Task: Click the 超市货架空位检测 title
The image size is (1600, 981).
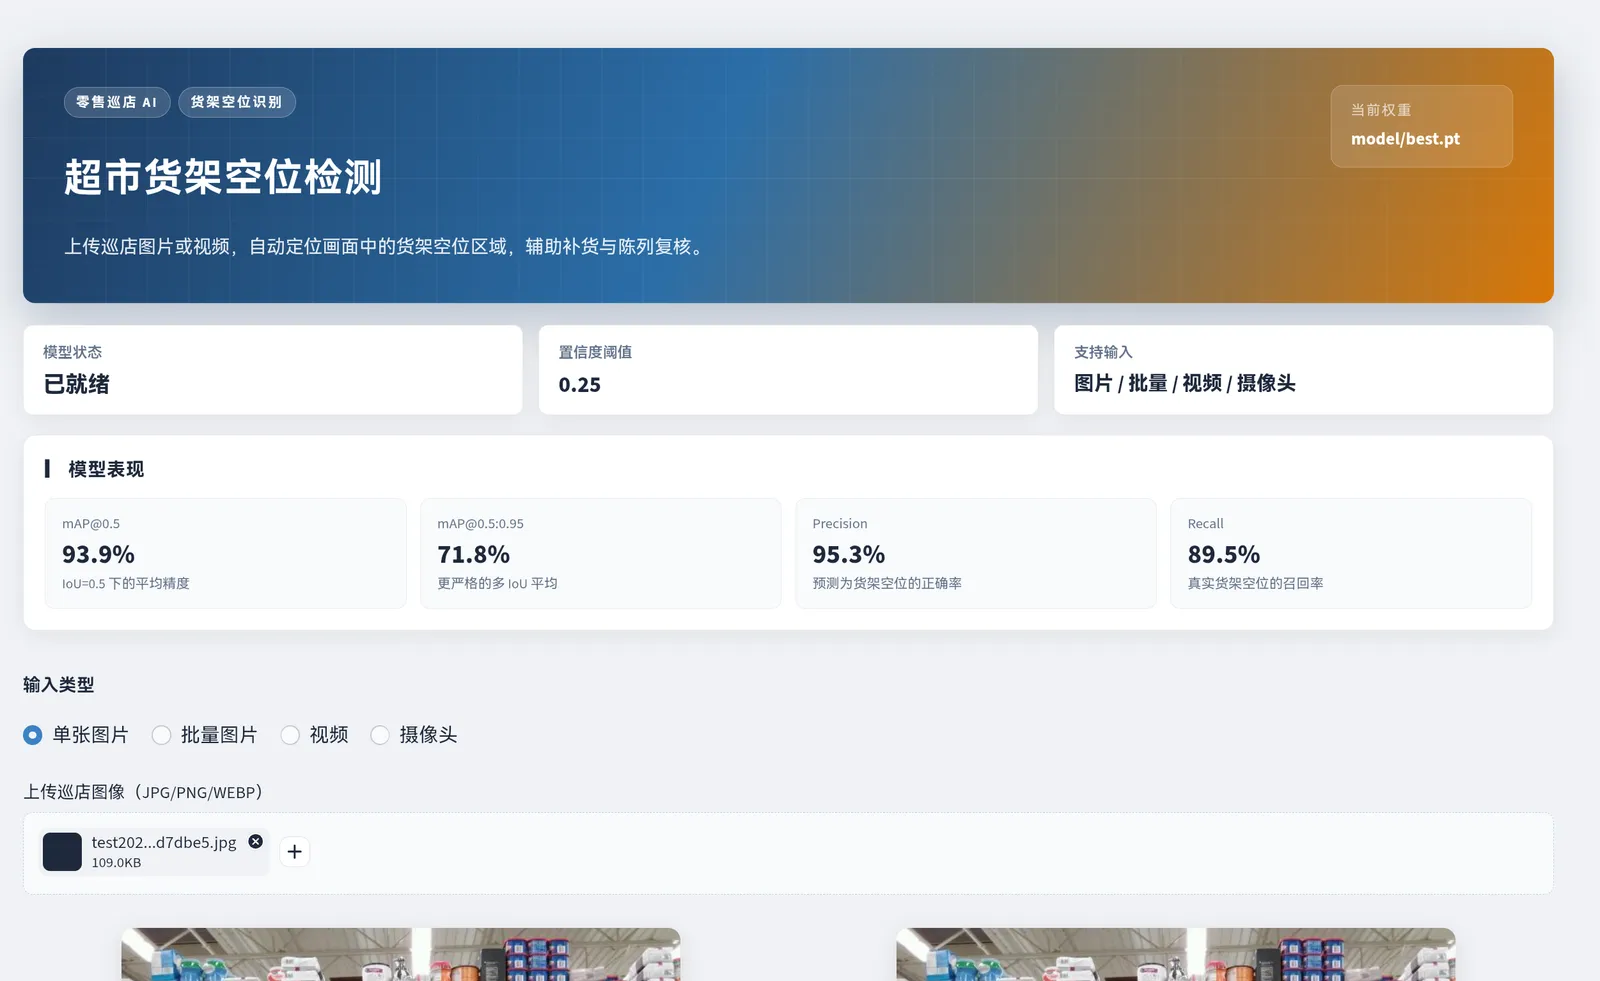Action: tap(223, 177)
